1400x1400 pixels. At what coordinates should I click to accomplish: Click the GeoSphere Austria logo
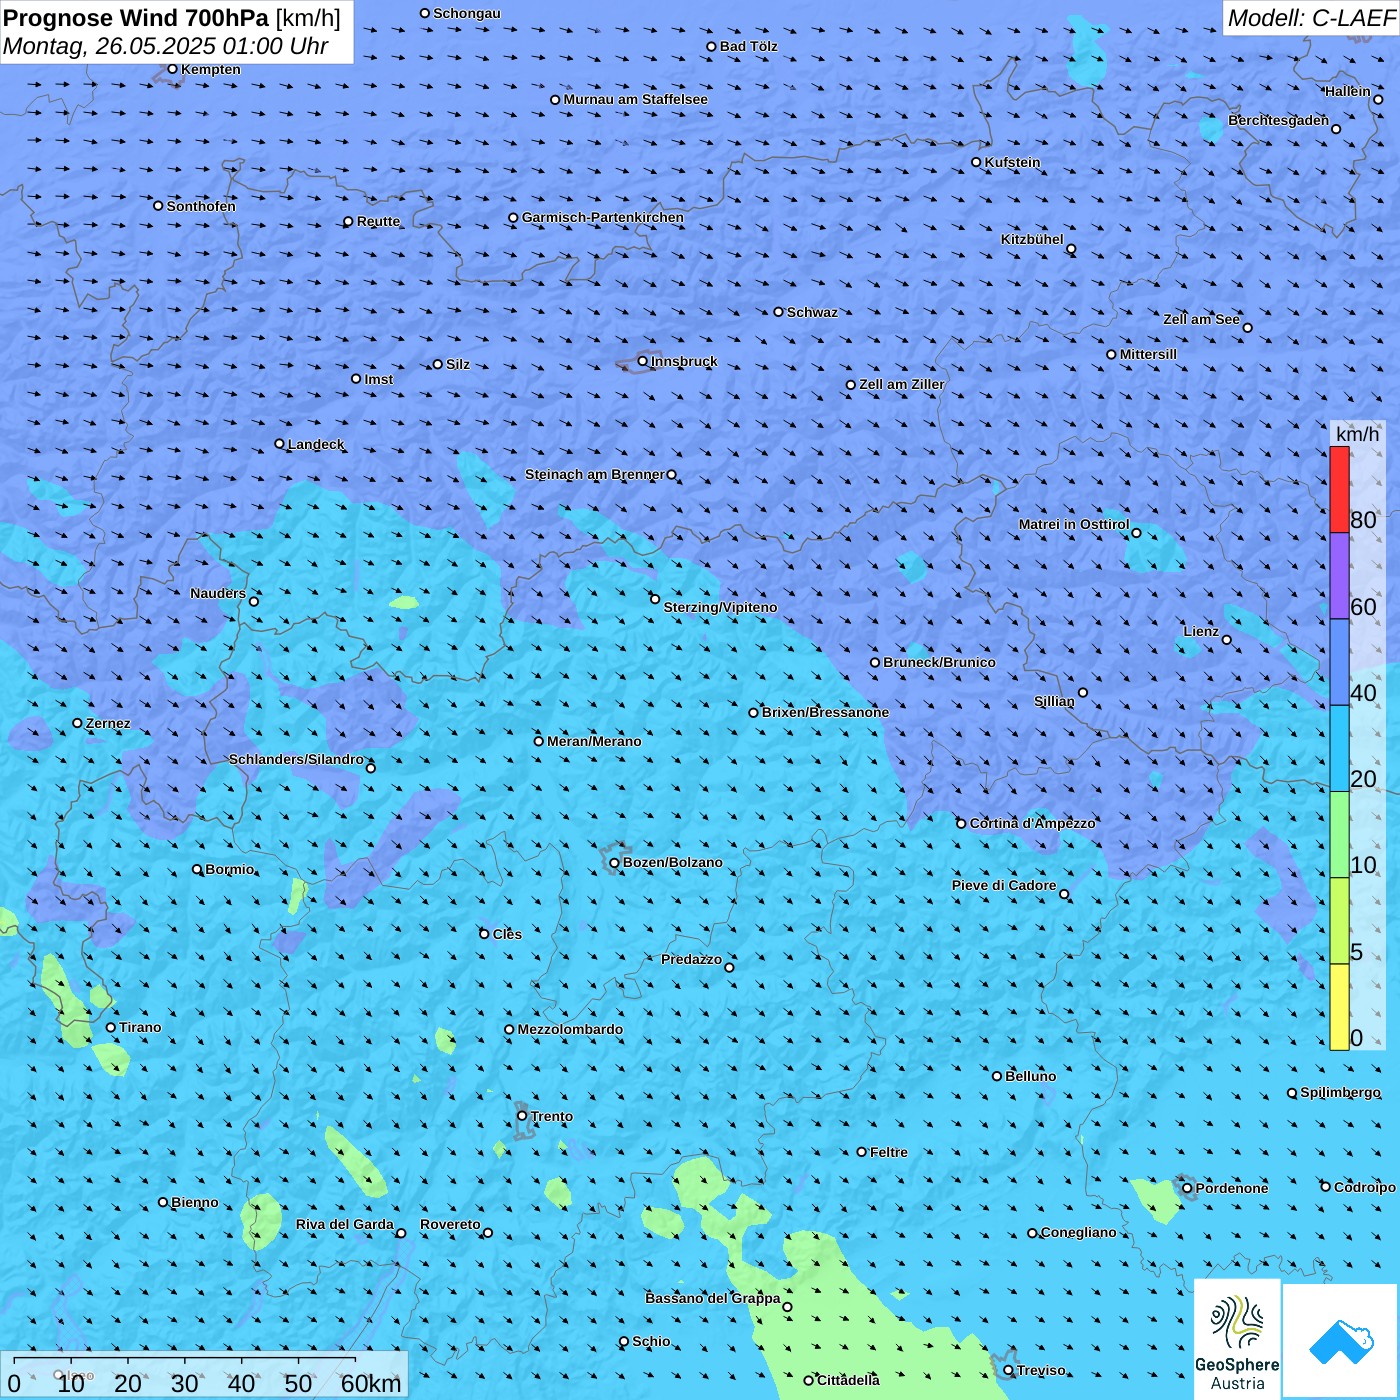[1237, 1340]
